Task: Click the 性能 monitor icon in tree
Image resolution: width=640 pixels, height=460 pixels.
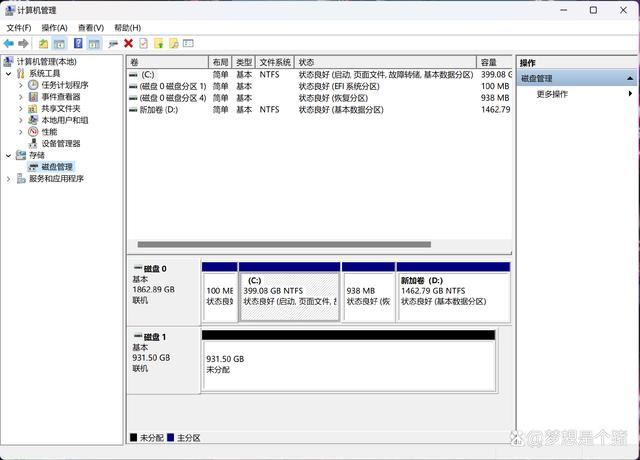Action: (33, 132)
